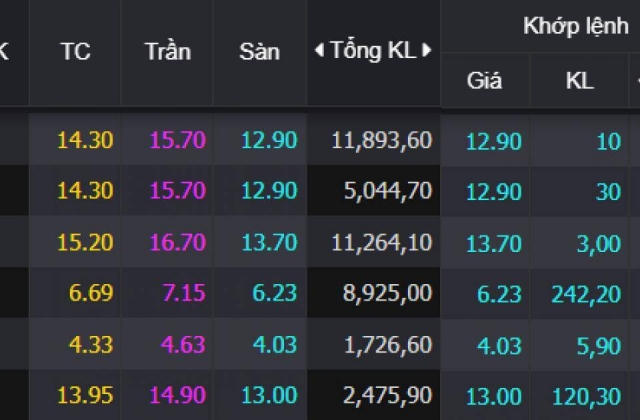Sort by the TC column header

(x=76, y=52)
